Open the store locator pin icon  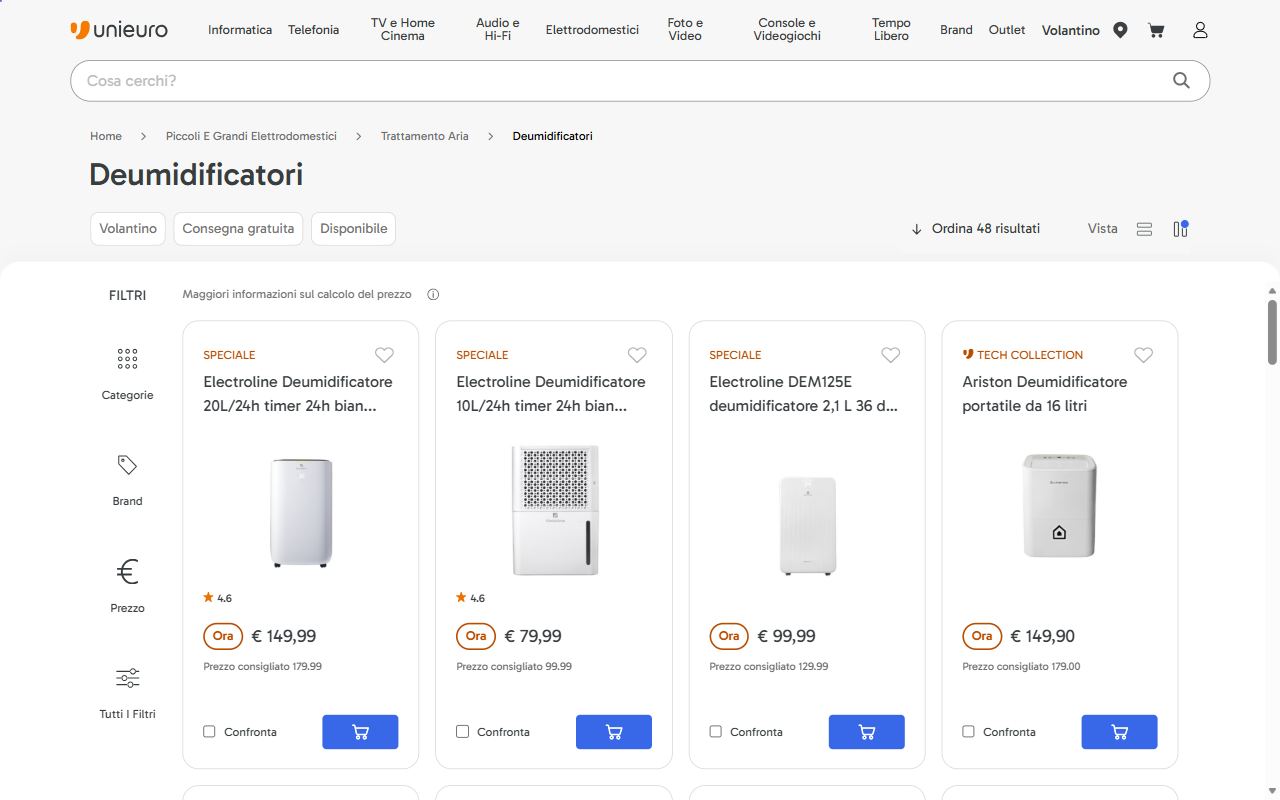pos(1120,30)
